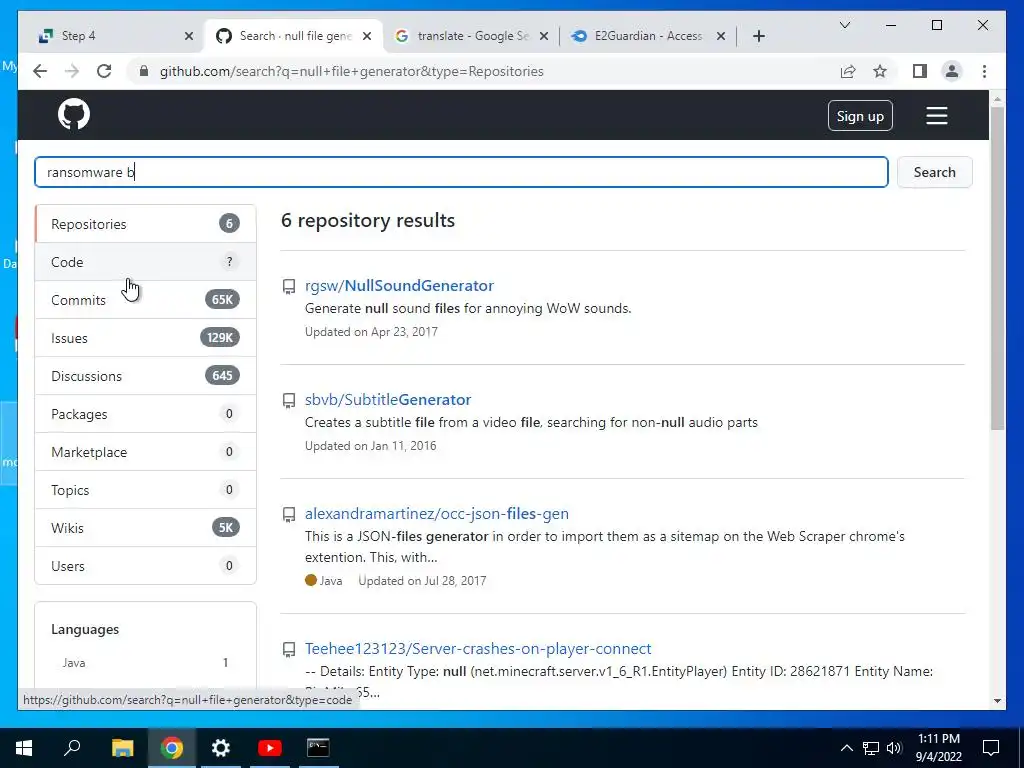The image size is (1024, 768).
Task: Open the GitHub hamburger menu
Action: [x=936, y=116]
